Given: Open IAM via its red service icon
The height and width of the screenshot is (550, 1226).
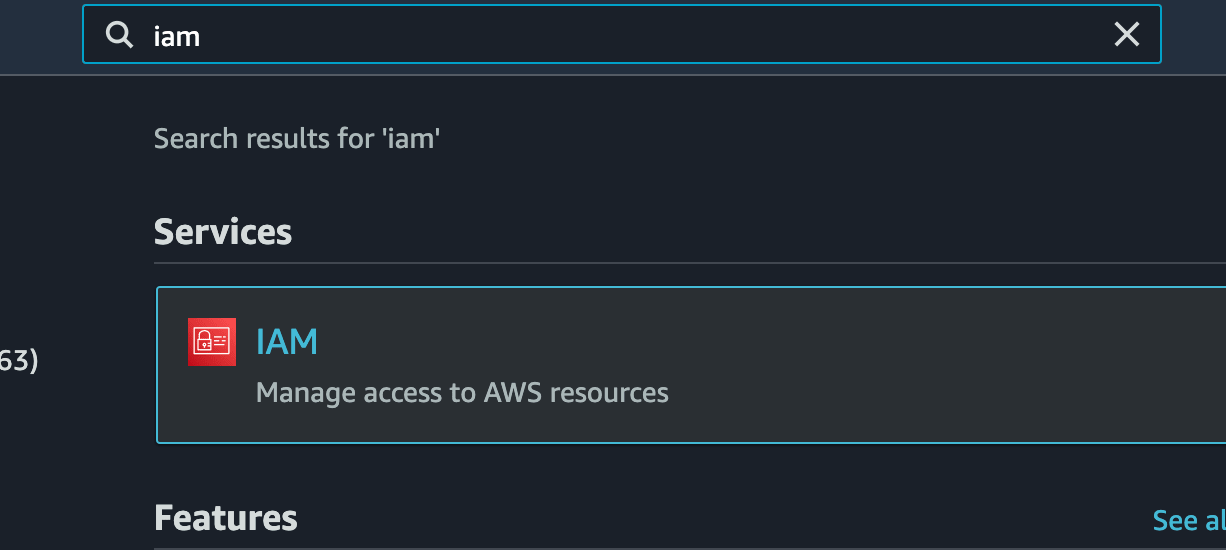Looking at the screenshot, I should (x=212, y=342).
